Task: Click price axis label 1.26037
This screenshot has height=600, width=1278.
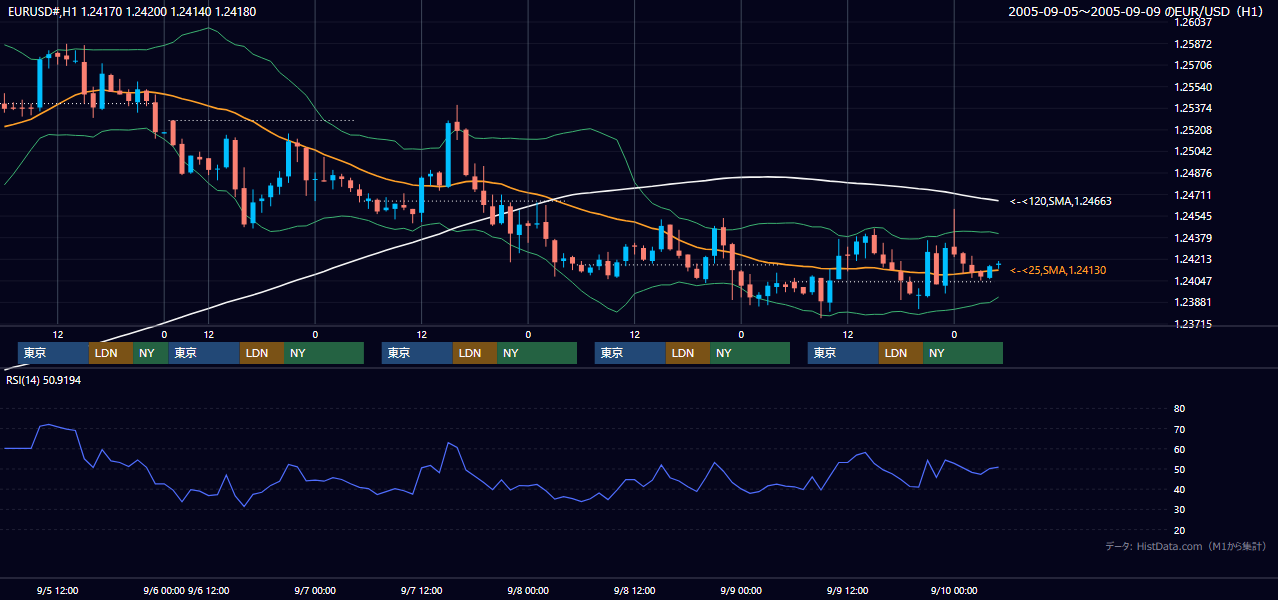Action: point(1193,22)
